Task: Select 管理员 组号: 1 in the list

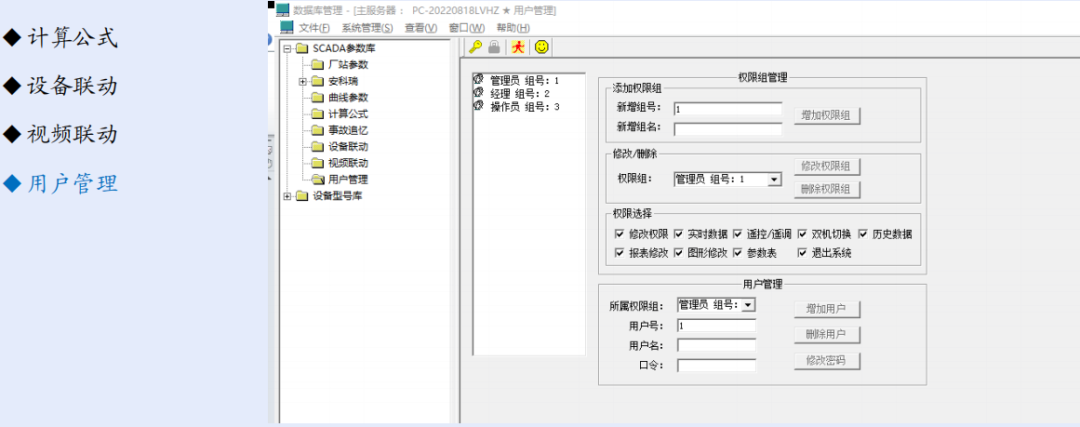Action: point(524,81)
